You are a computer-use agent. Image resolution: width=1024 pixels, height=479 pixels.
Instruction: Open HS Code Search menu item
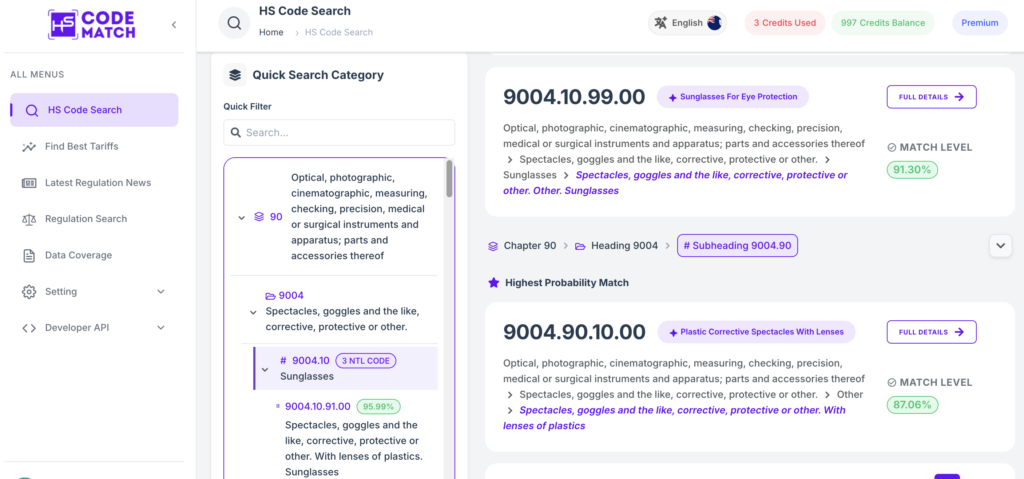tap(94, 110)
